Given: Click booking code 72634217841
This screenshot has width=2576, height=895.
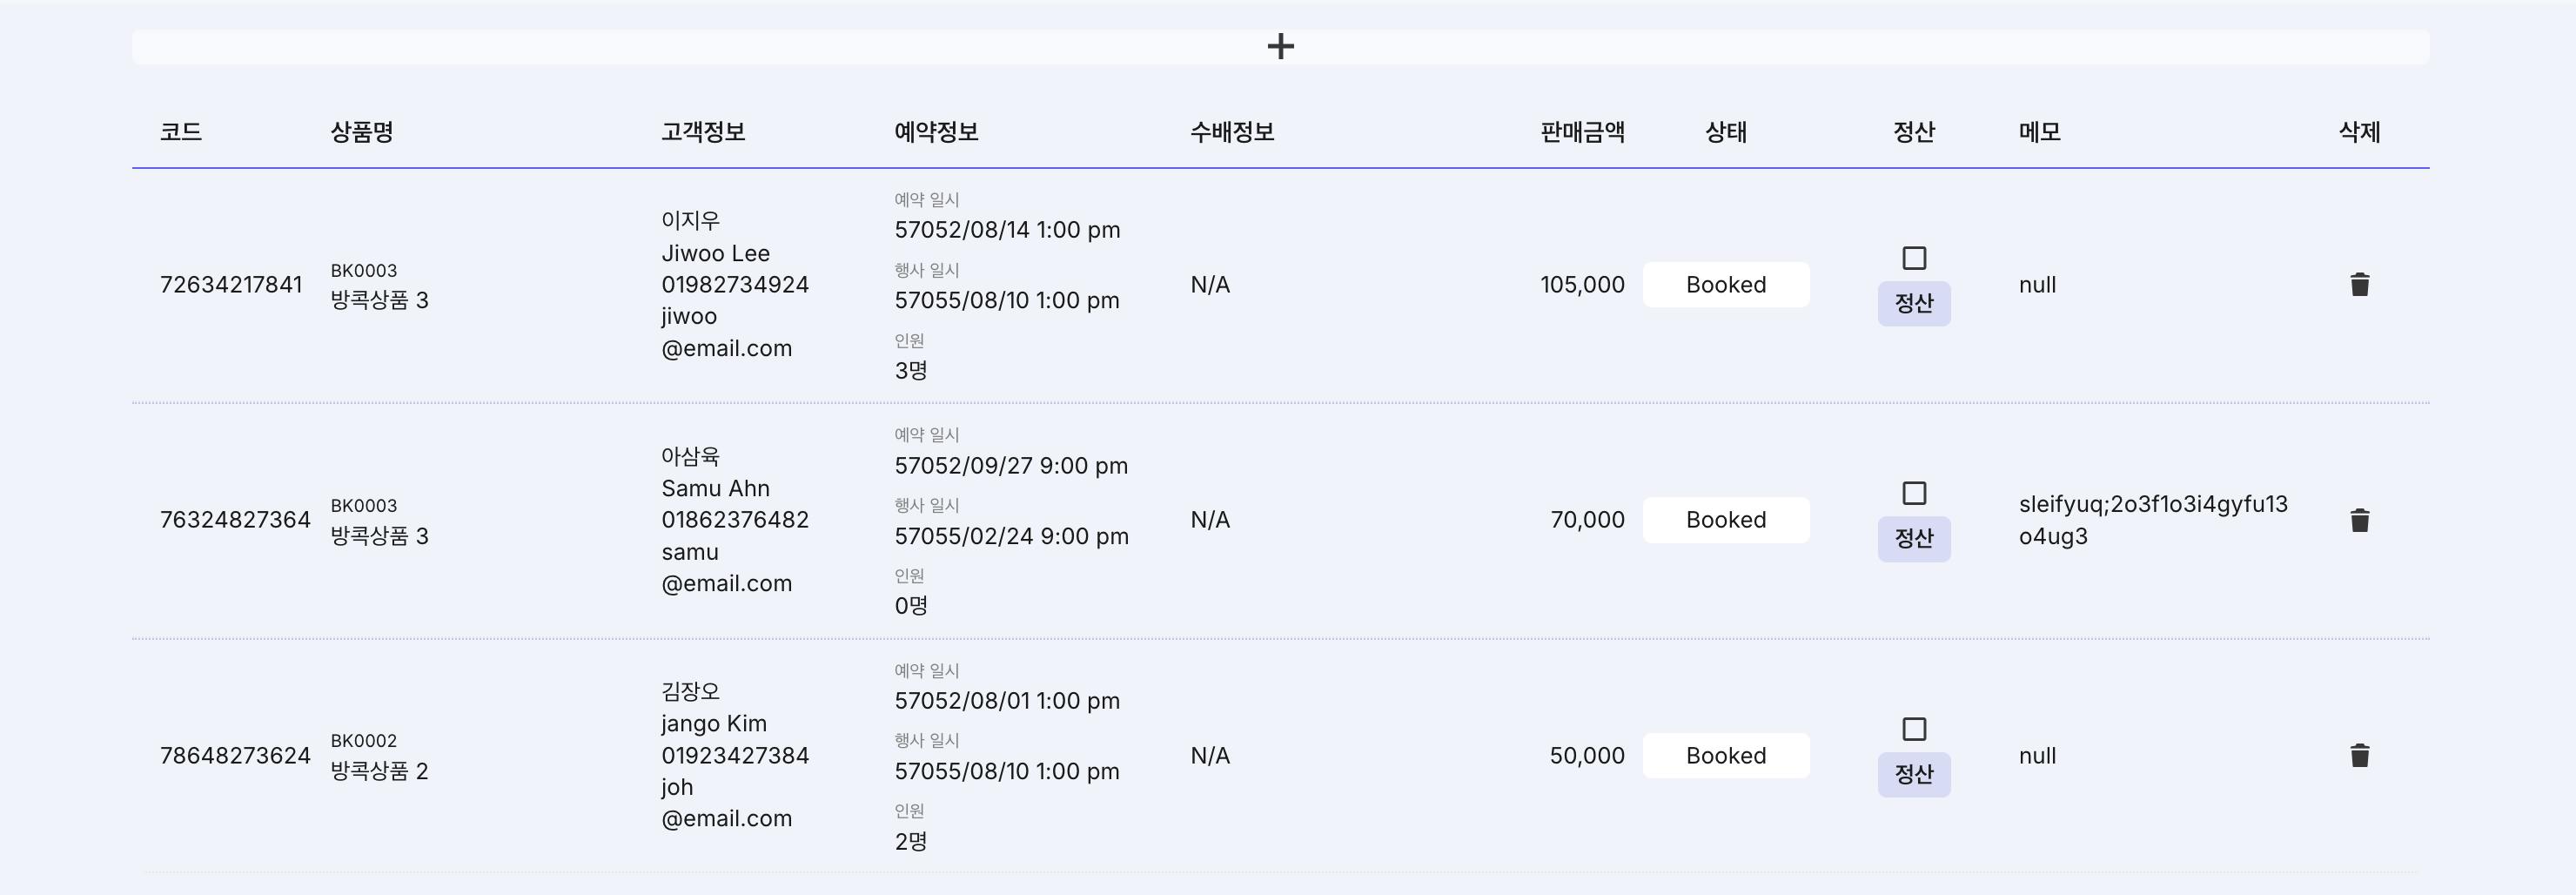Looking at the screenshot, I should tap(231, 285).
